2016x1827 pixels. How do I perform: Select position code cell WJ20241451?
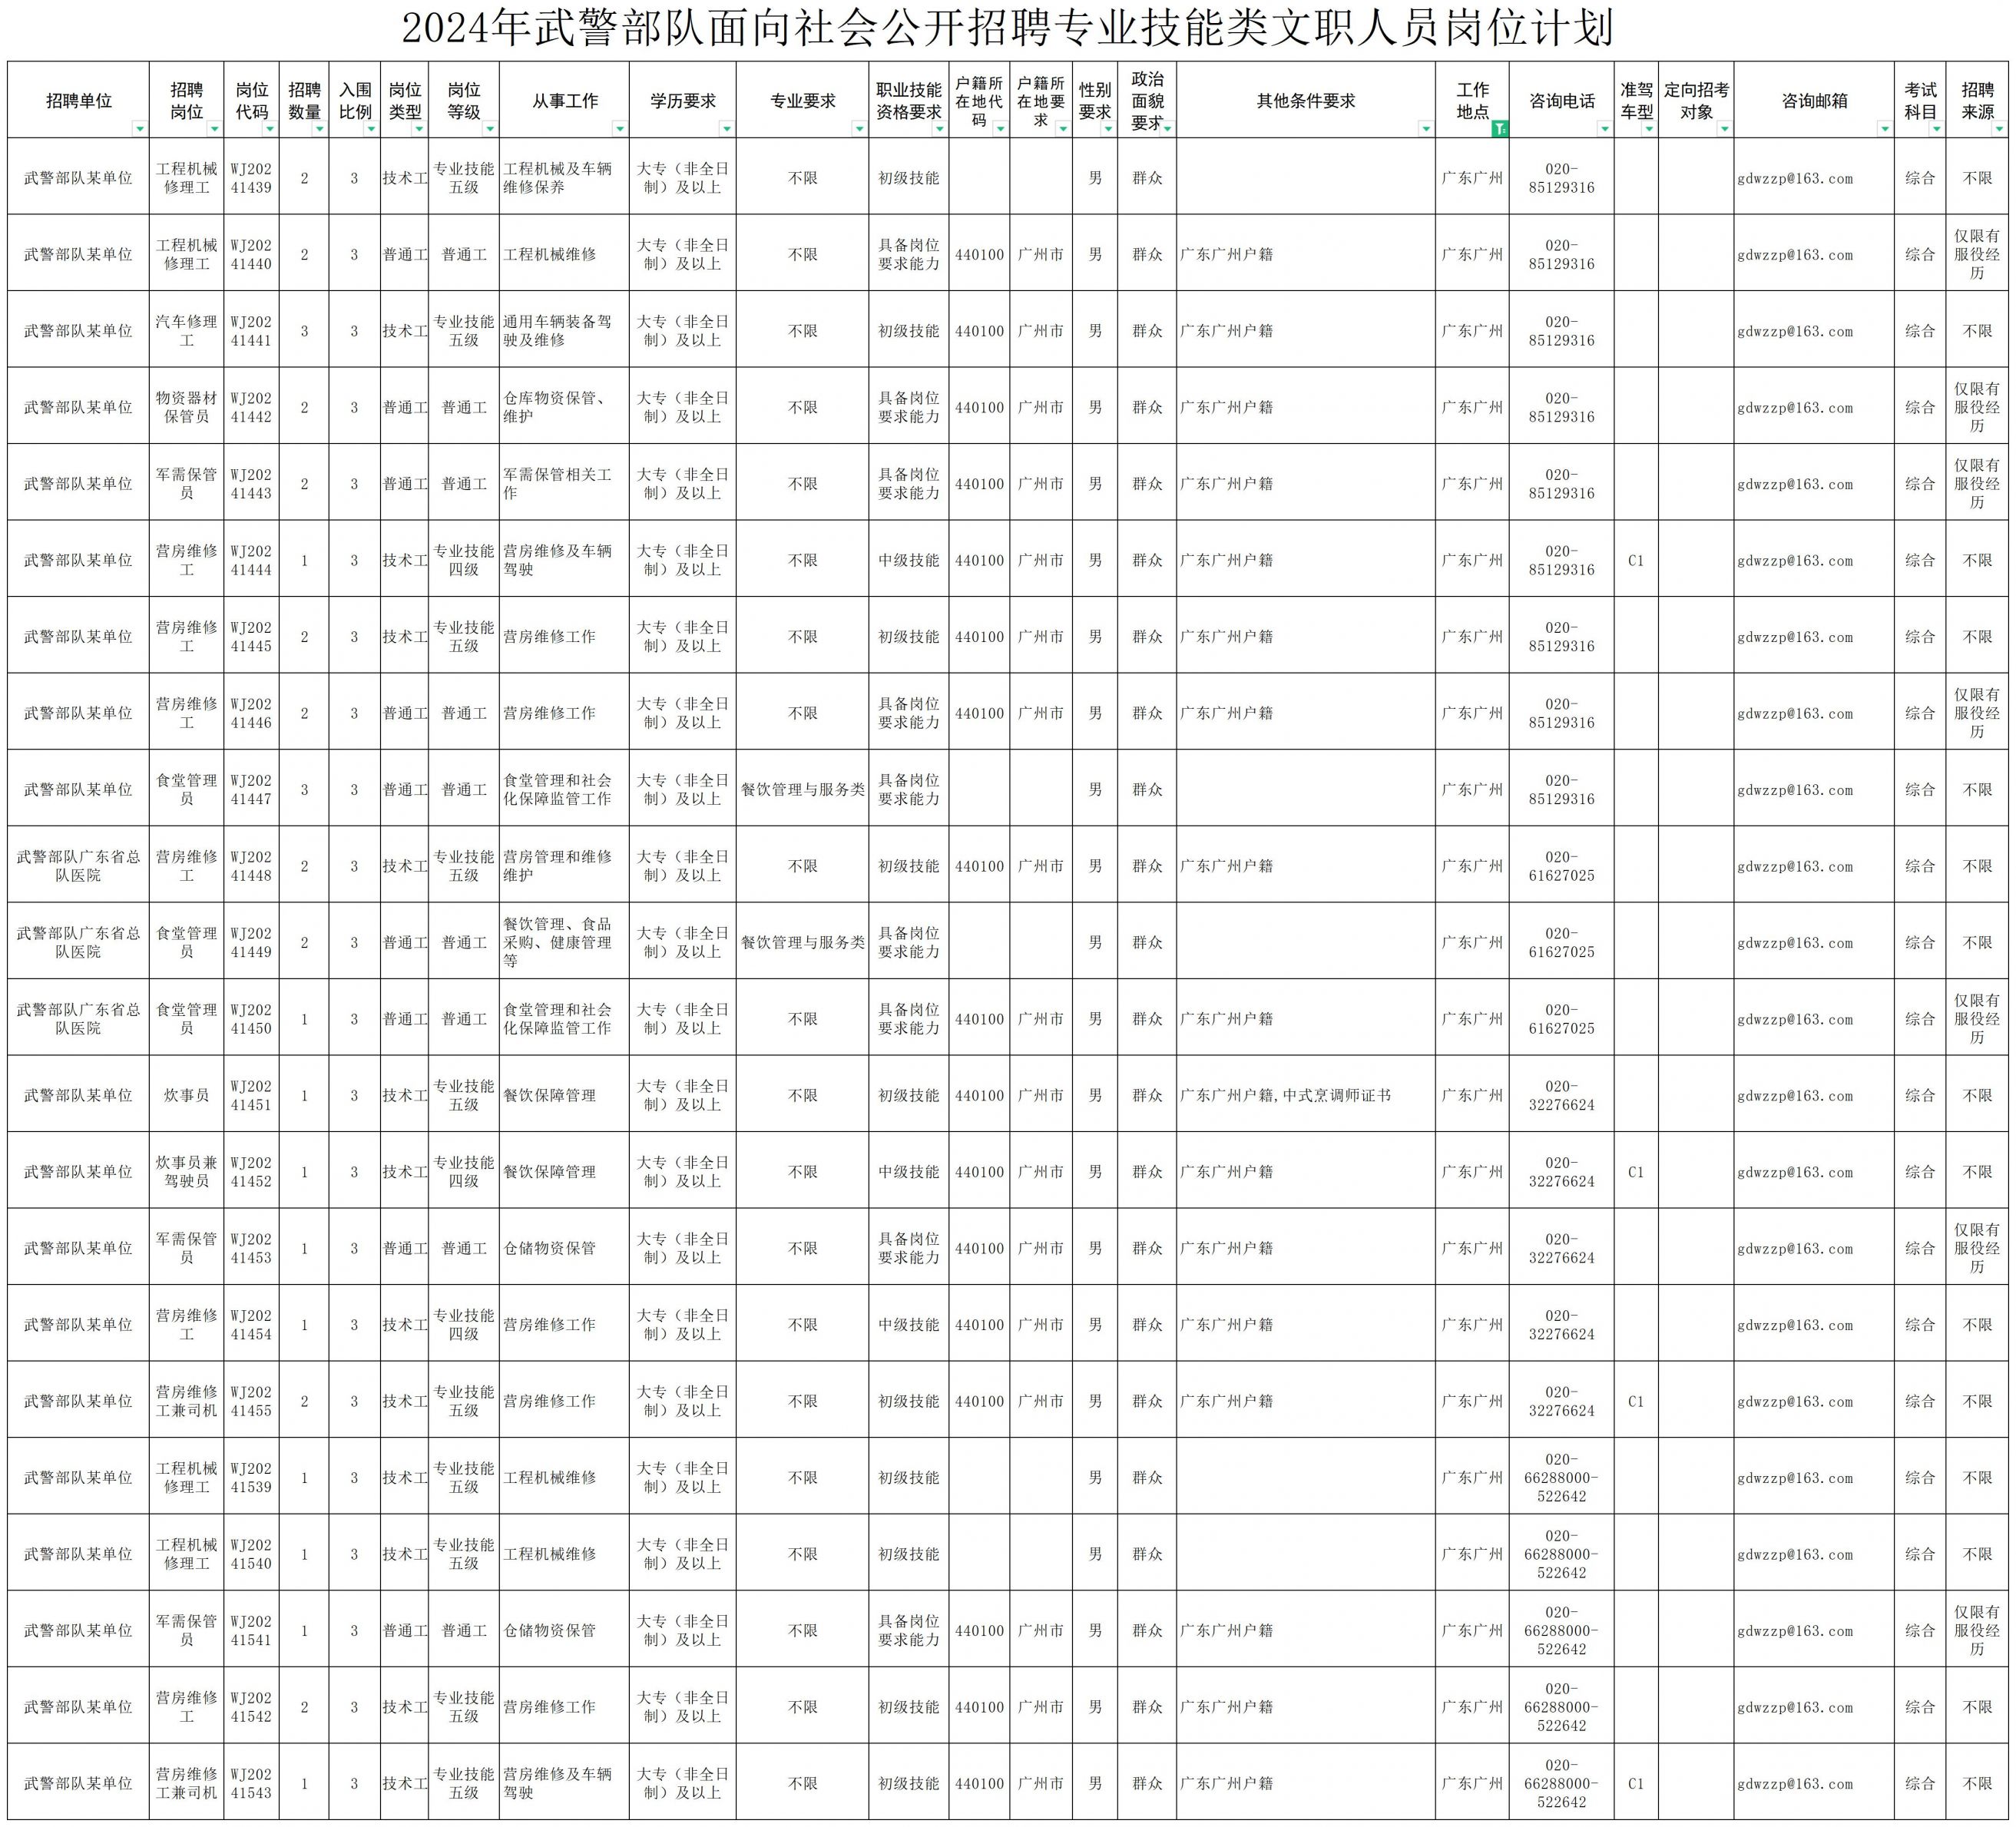pos(251,1095)
